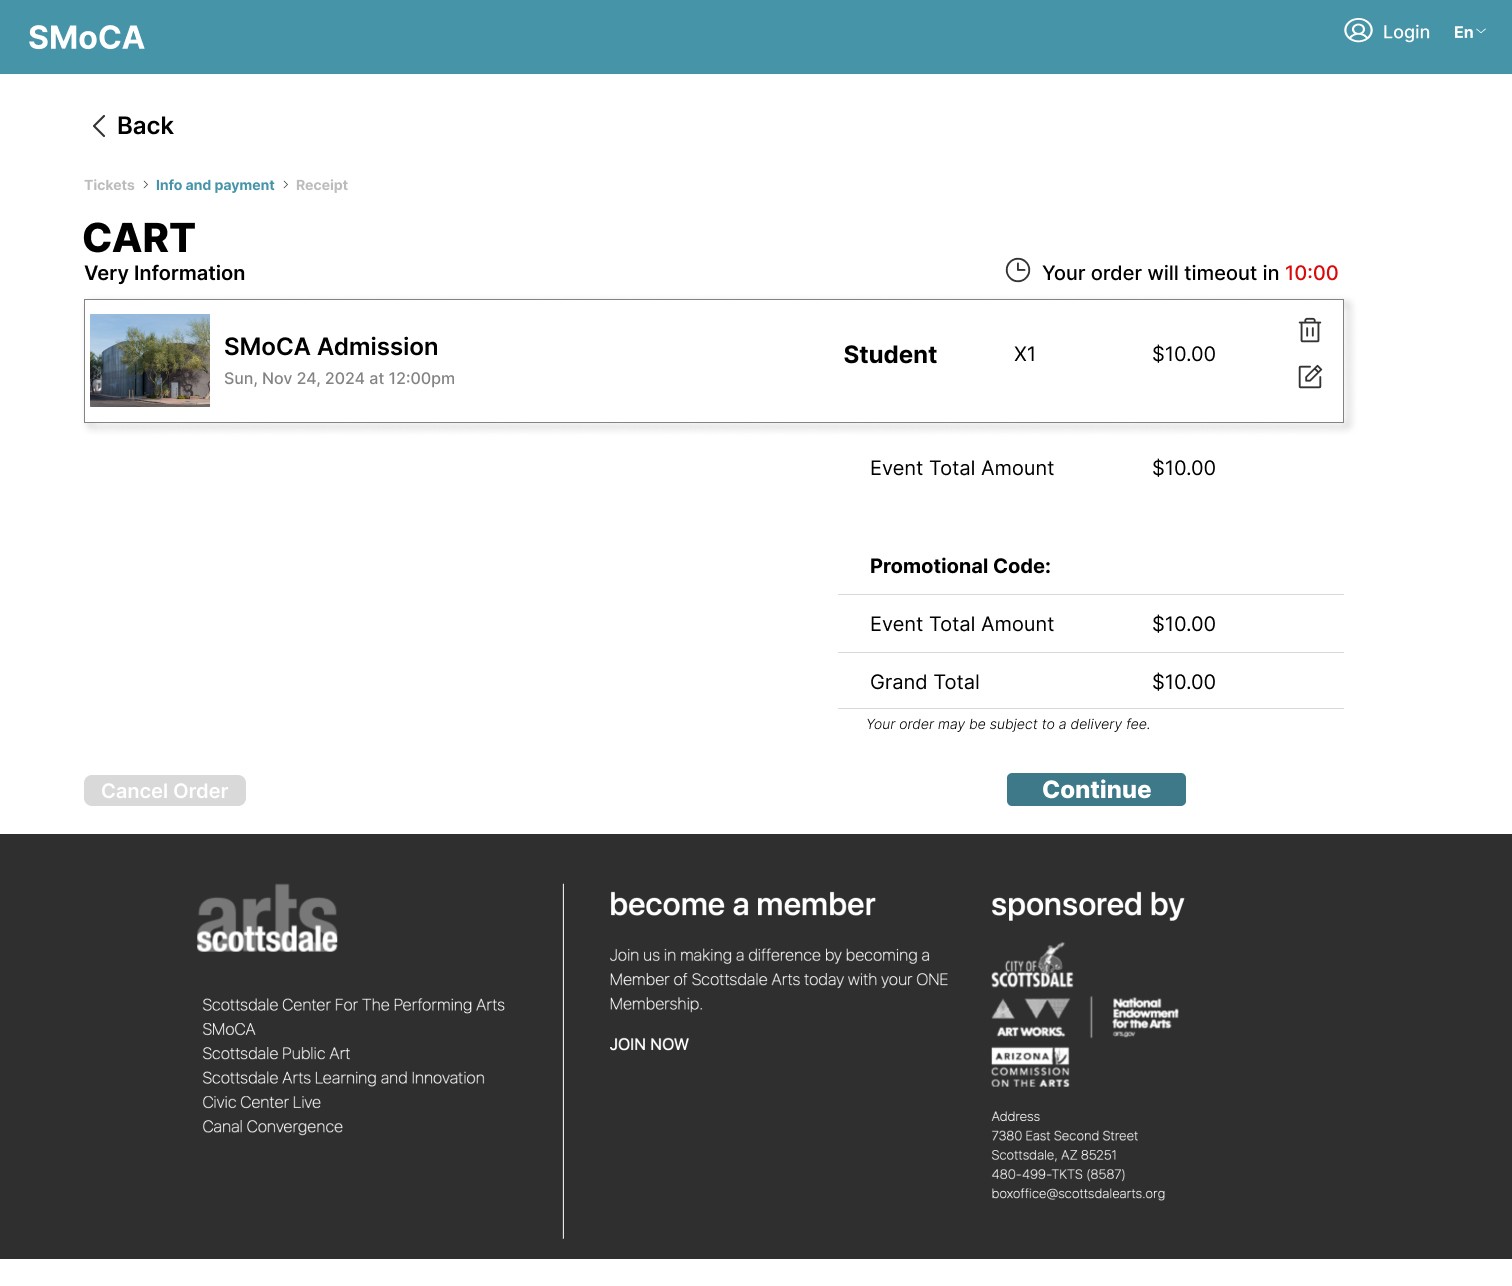
Task: Click the Student ticket type label
Action: (x=890, y=355)
